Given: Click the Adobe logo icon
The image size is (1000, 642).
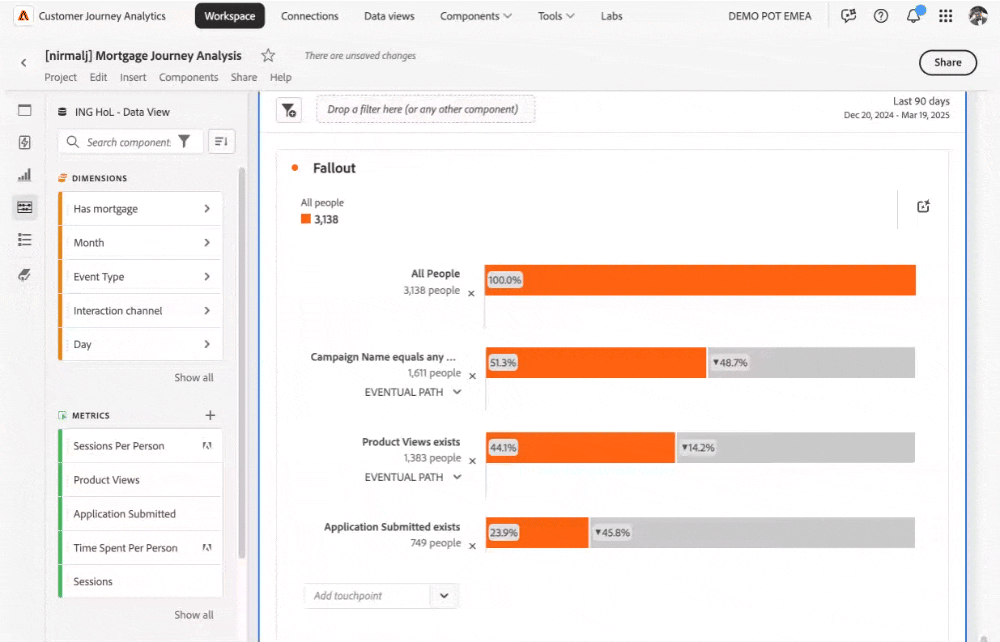Looking at the screenshot, I should [24, 16].
